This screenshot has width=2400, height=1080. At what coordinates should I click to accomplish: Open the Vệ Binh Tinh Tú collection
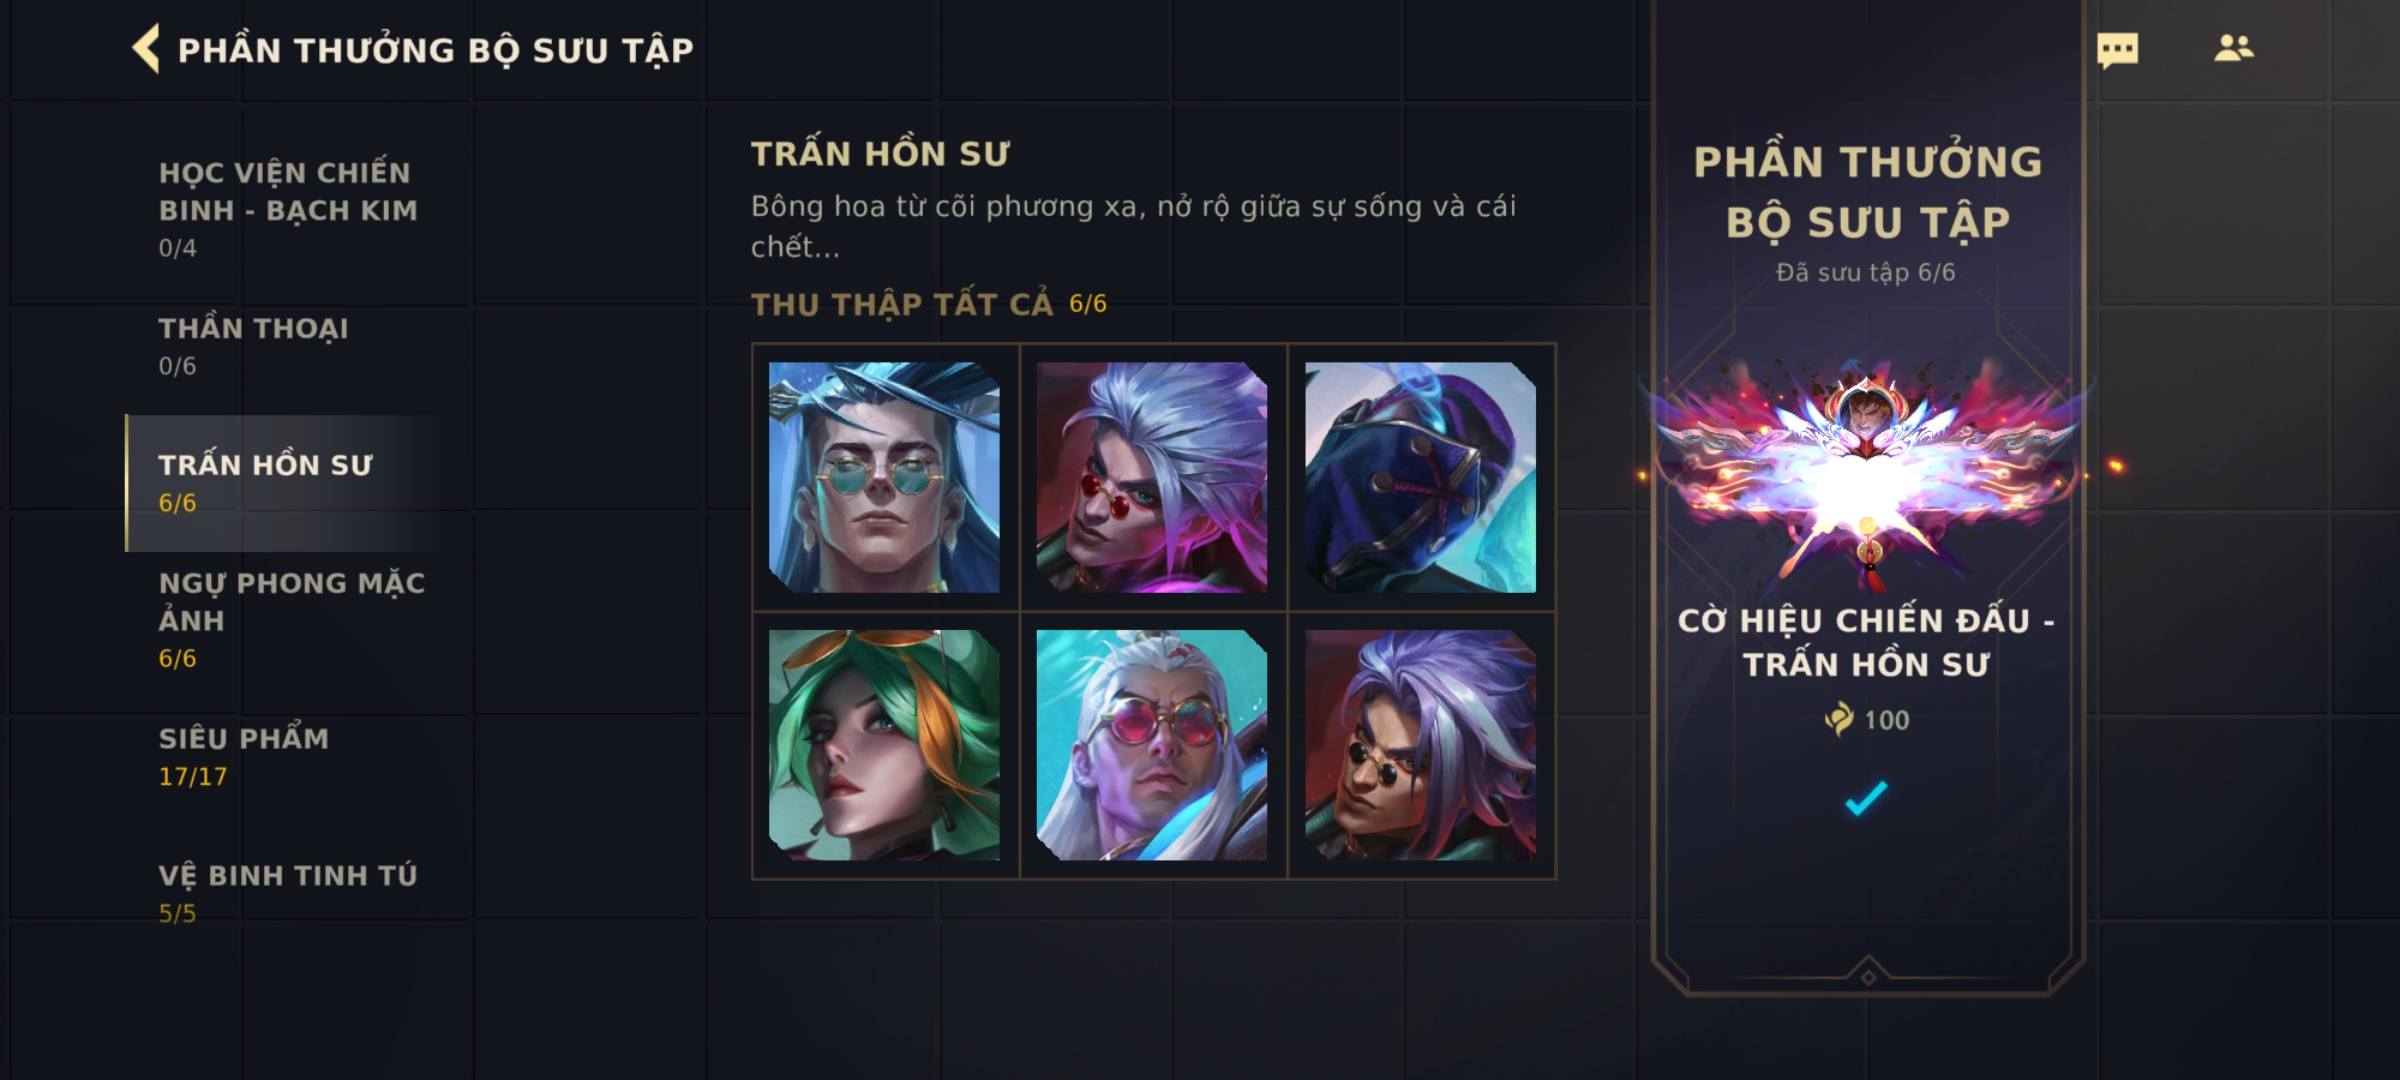288,892
